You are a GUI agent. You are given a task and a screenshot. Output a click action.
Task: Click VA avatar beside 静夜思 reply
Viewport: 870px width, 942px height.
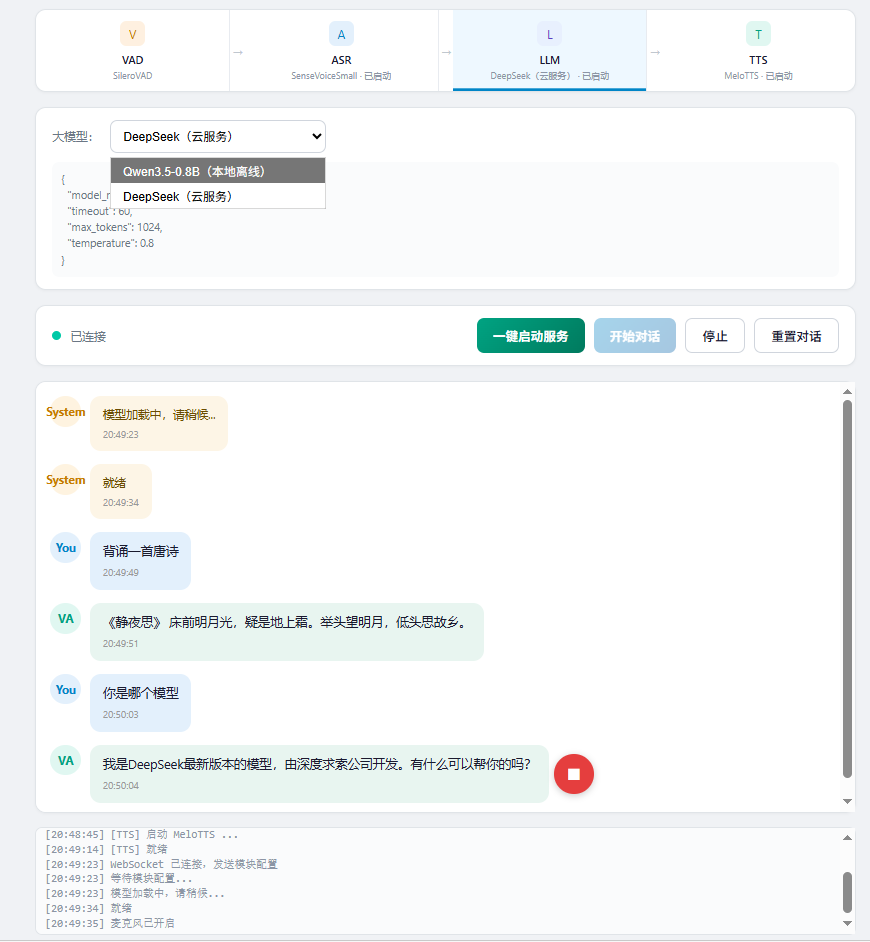click(65, 618)
